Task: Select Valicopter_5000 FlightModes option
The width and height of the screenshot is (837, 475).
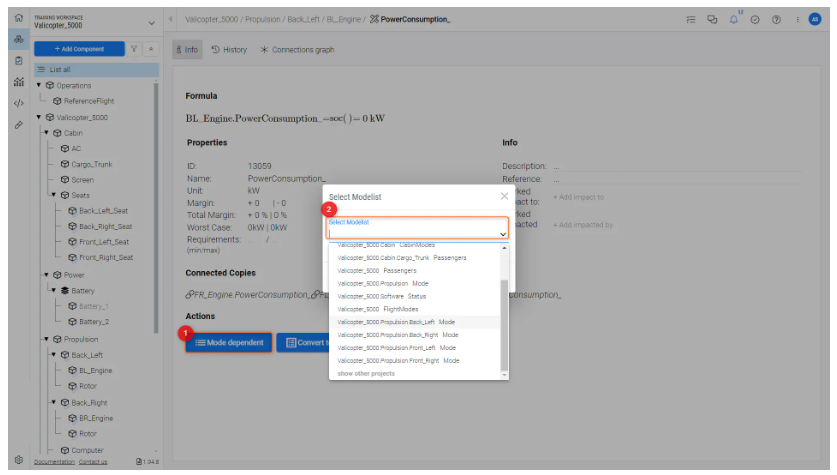Action: [x=415, y=309]
